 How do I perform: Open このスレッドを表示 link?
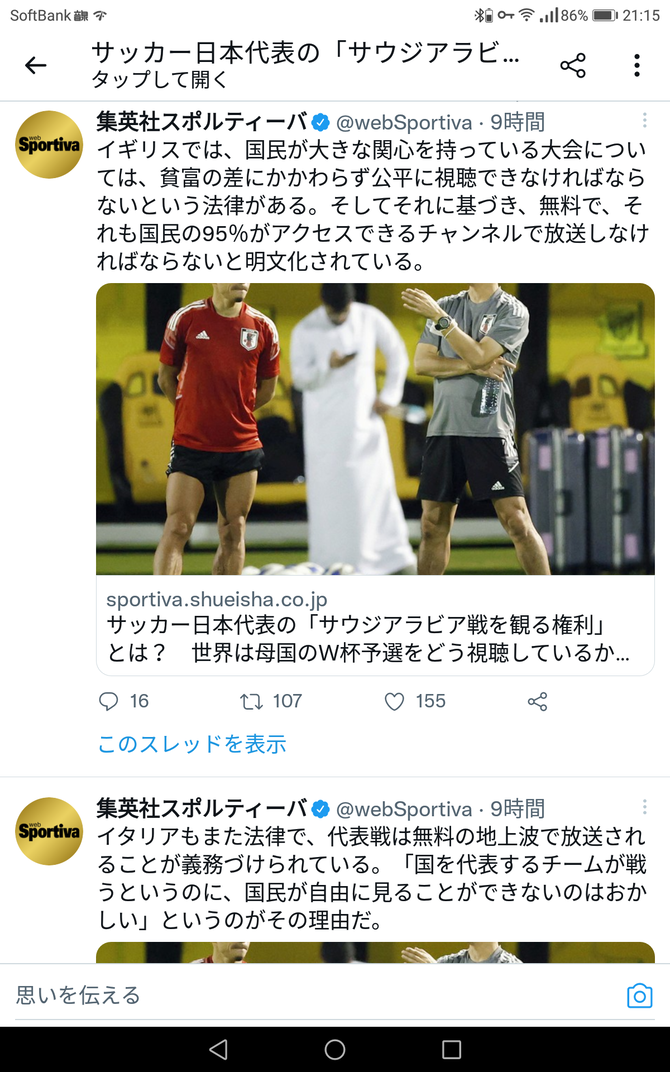point(192,744)
